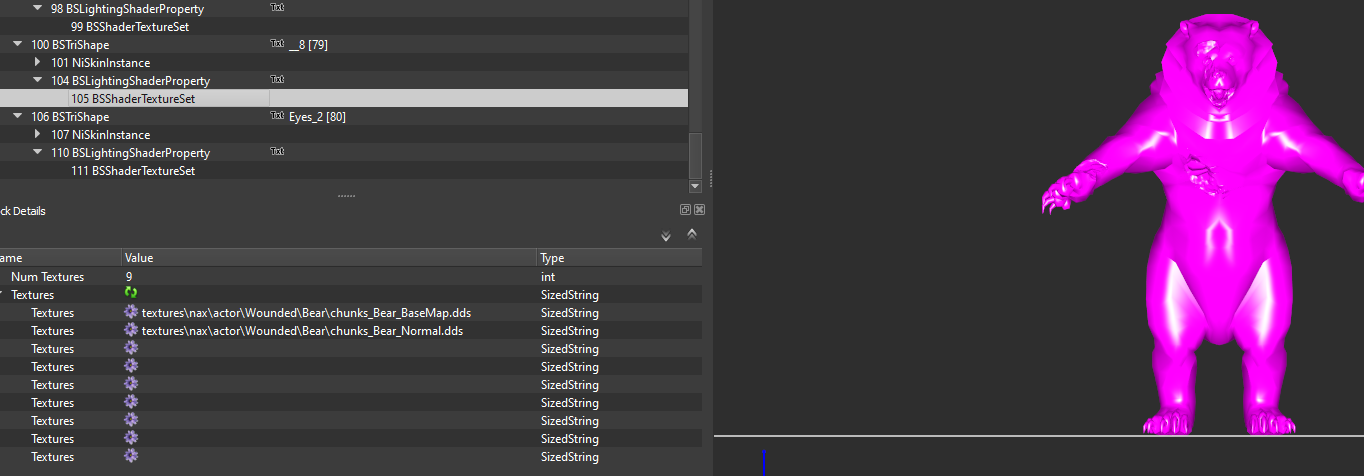
Task: Select 100 BSTriShape row
Action: tap(70, 45)
